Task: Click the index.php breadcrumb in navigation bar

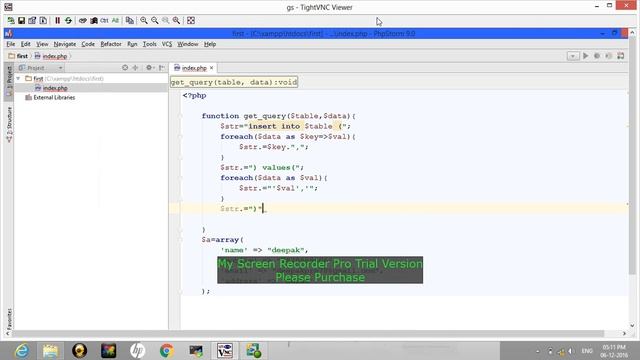Action: tap(51, 56)
